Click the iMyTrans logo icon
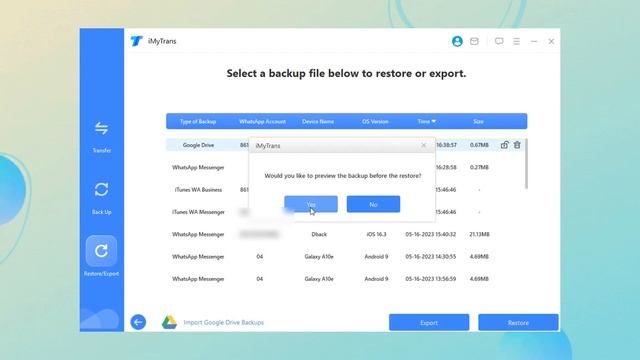This screenshot has height=360, width=640. (x=136, y=41)
